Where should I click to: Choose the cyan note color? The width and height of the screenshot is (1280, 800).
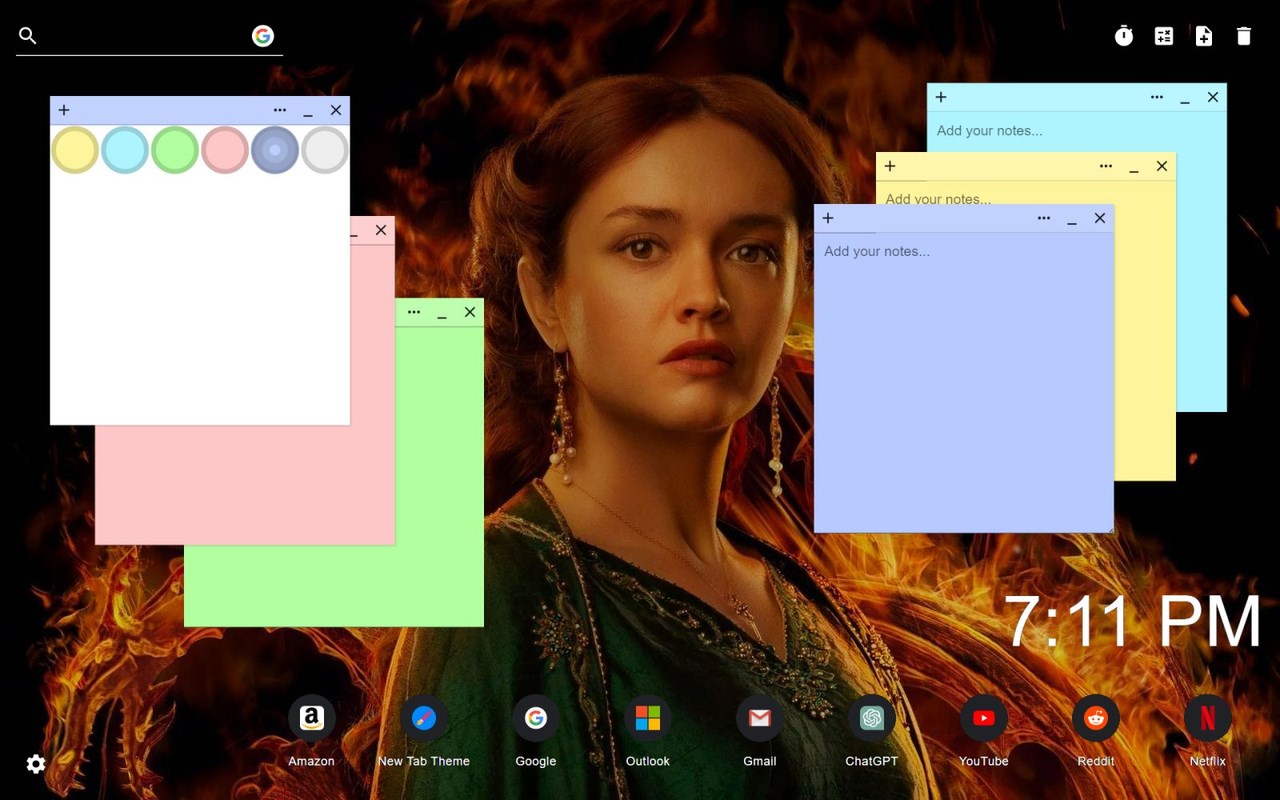point(125,150)
